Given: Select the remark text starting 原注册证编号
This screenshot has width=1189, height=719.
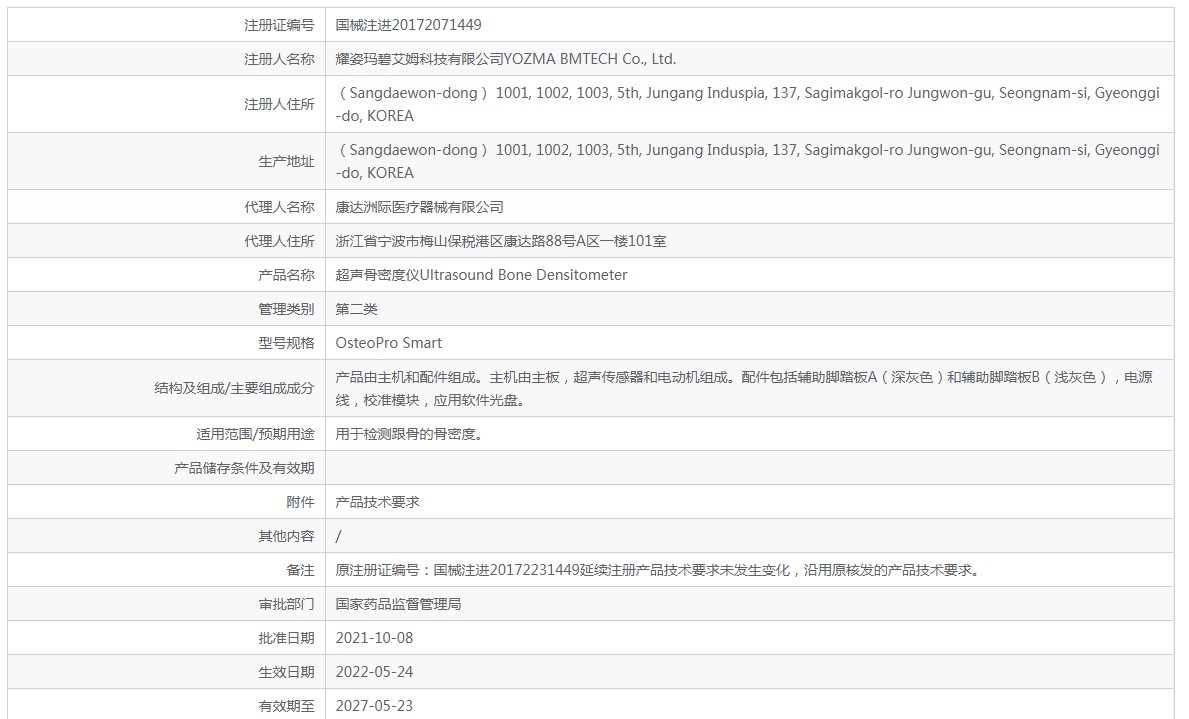Looking at the screenshot, I should point(659,570).
